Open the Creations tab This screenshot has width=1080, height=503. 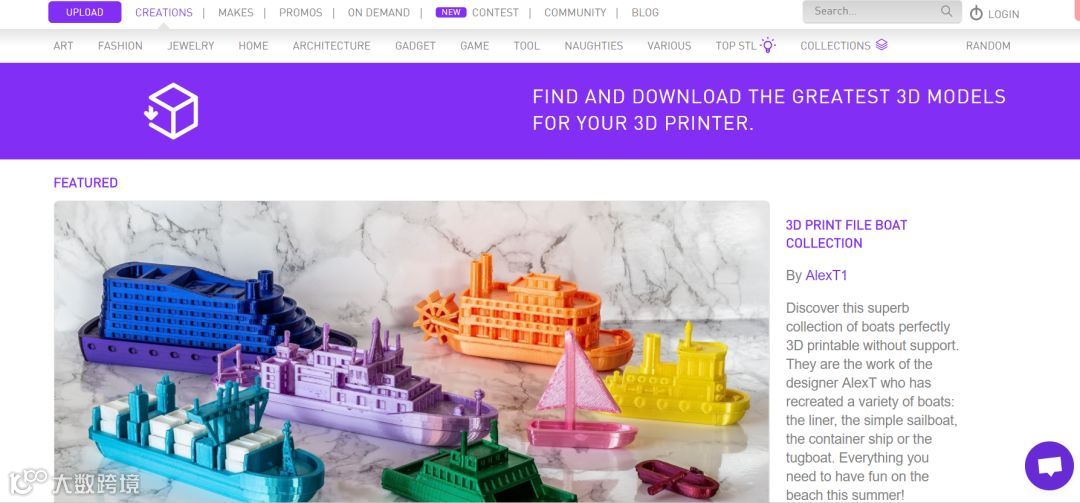coord(164,12)
